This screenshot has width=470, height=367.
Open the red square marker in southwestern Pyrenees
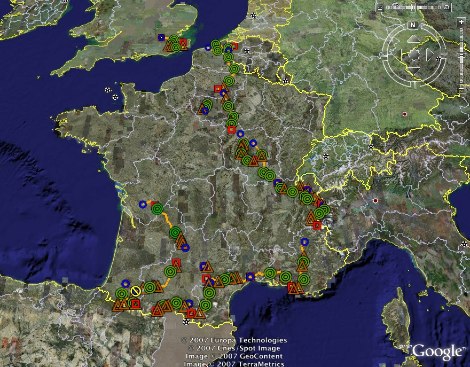coord(135,304)
